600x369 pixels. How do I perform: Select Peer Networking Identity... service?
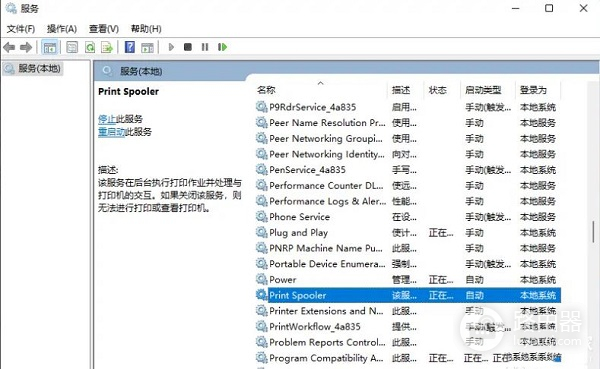click(x=408, y=154)
